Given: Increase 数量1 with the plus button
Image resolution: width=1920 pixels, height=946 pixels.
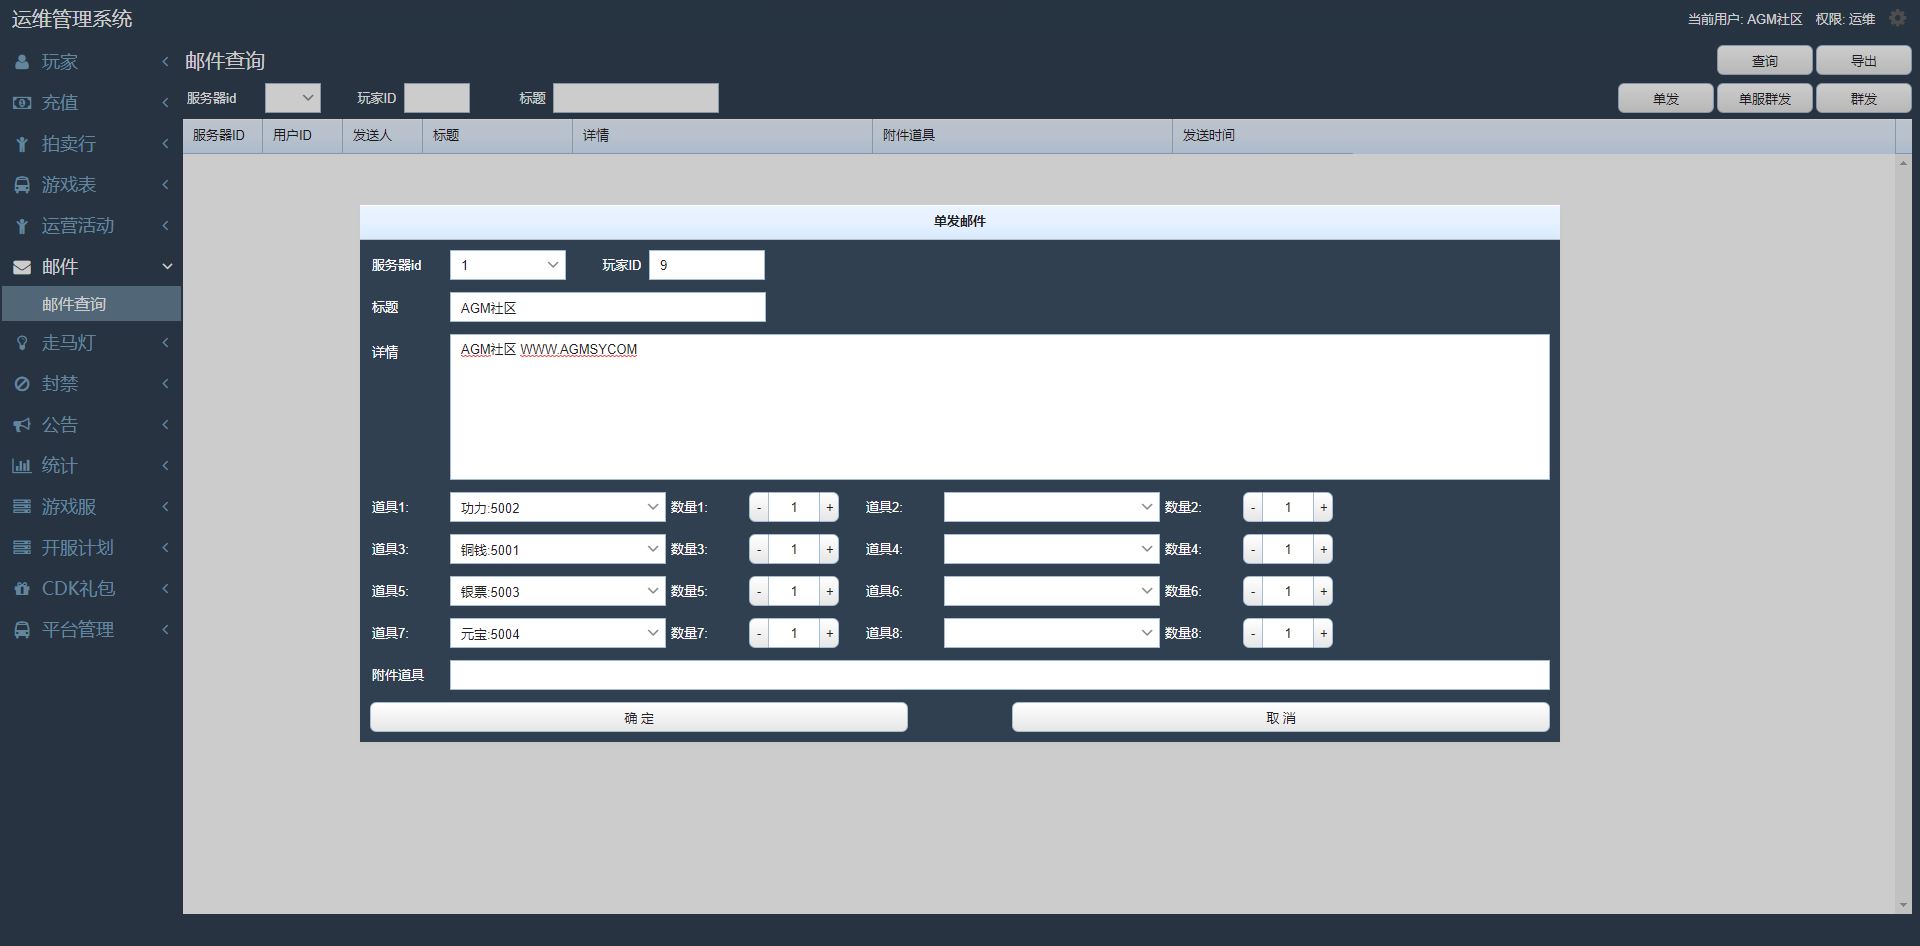Looking at the screenshot, I should 829,508.
